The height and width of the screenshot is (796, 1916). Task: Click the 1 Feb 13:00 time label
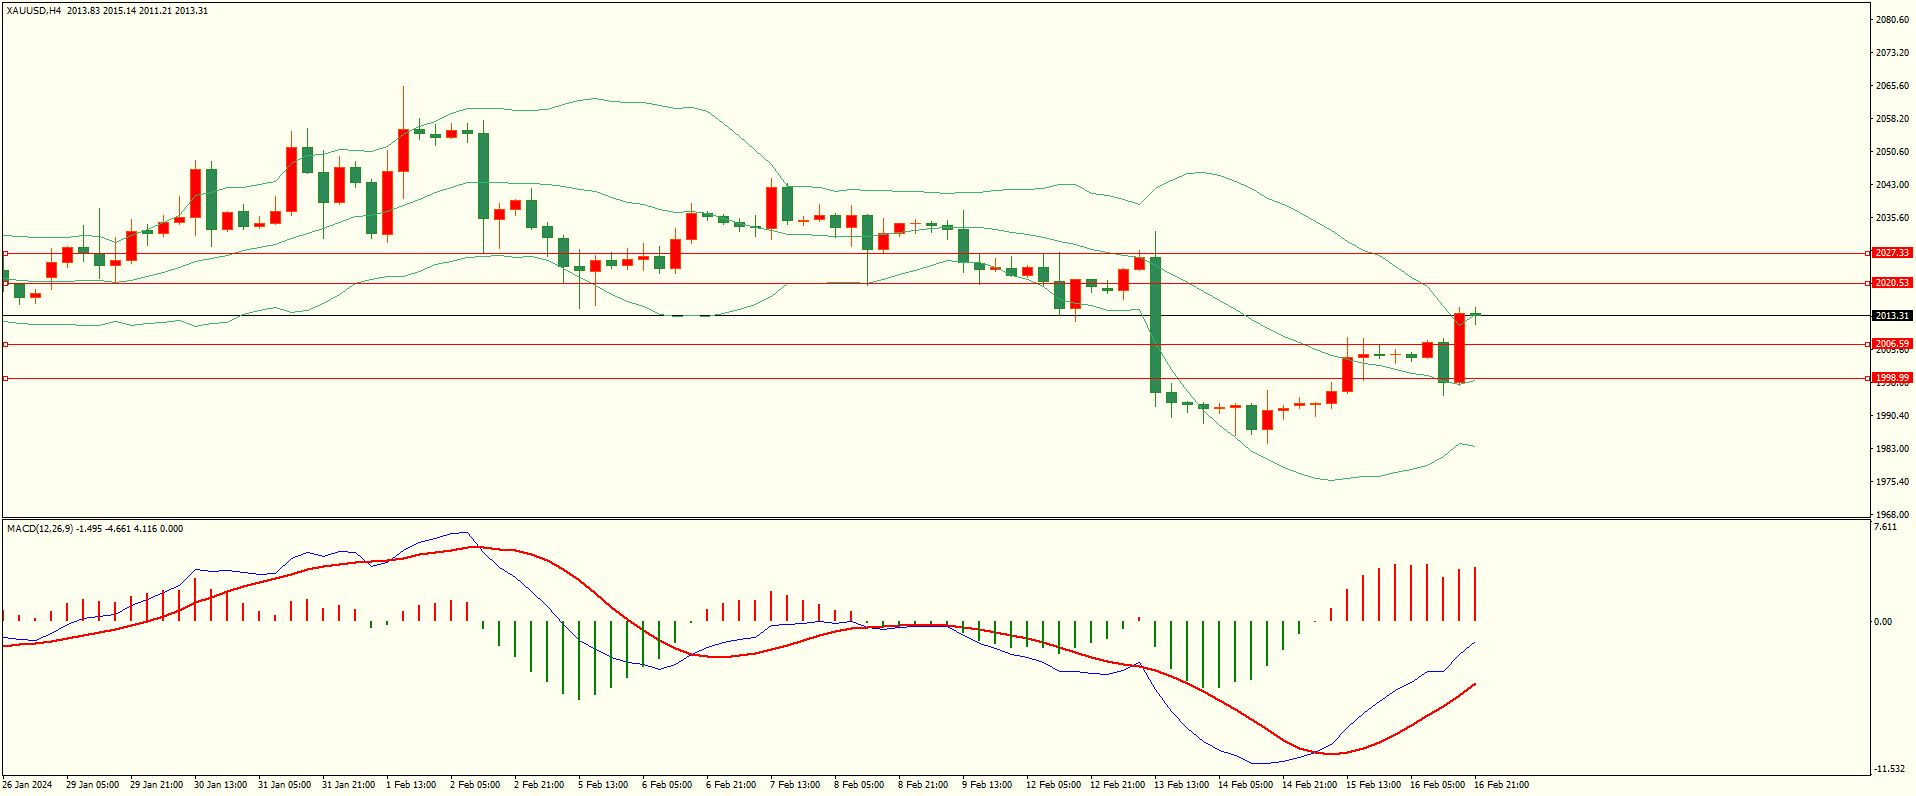coord(411,785)
